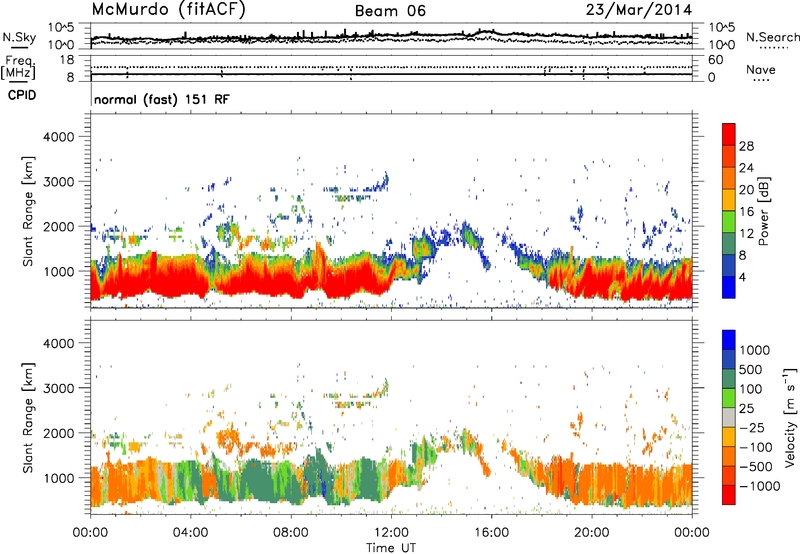Click the "4" value on the Power colorbar
Screen dimensions: 800x554
[x=743, y=277]
